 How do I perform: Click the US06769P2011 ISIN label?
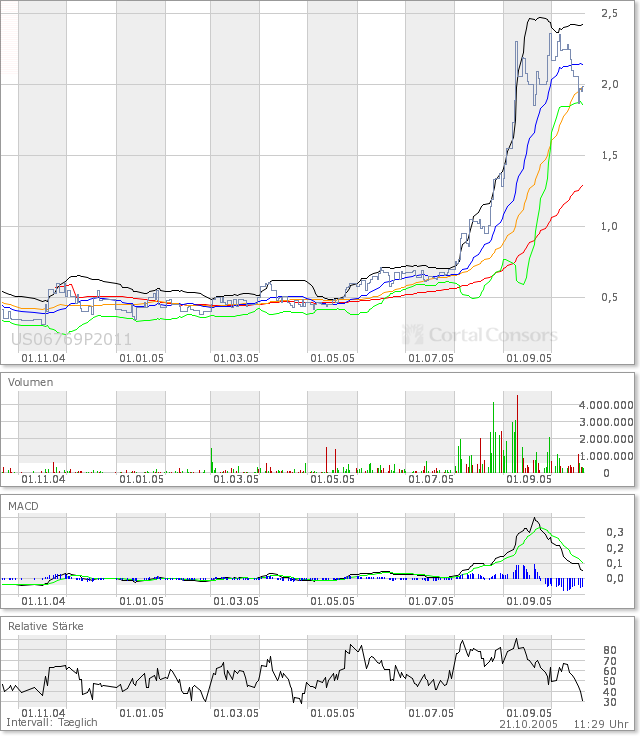pos(60,339)
